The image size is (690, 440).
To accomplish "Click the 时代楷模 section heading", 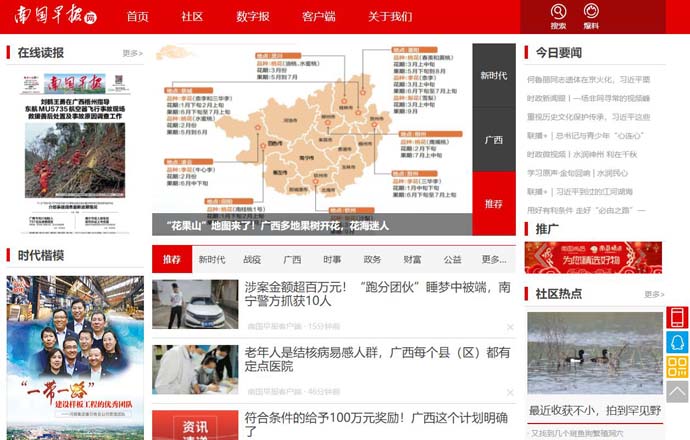I will [x=40, y=255].
